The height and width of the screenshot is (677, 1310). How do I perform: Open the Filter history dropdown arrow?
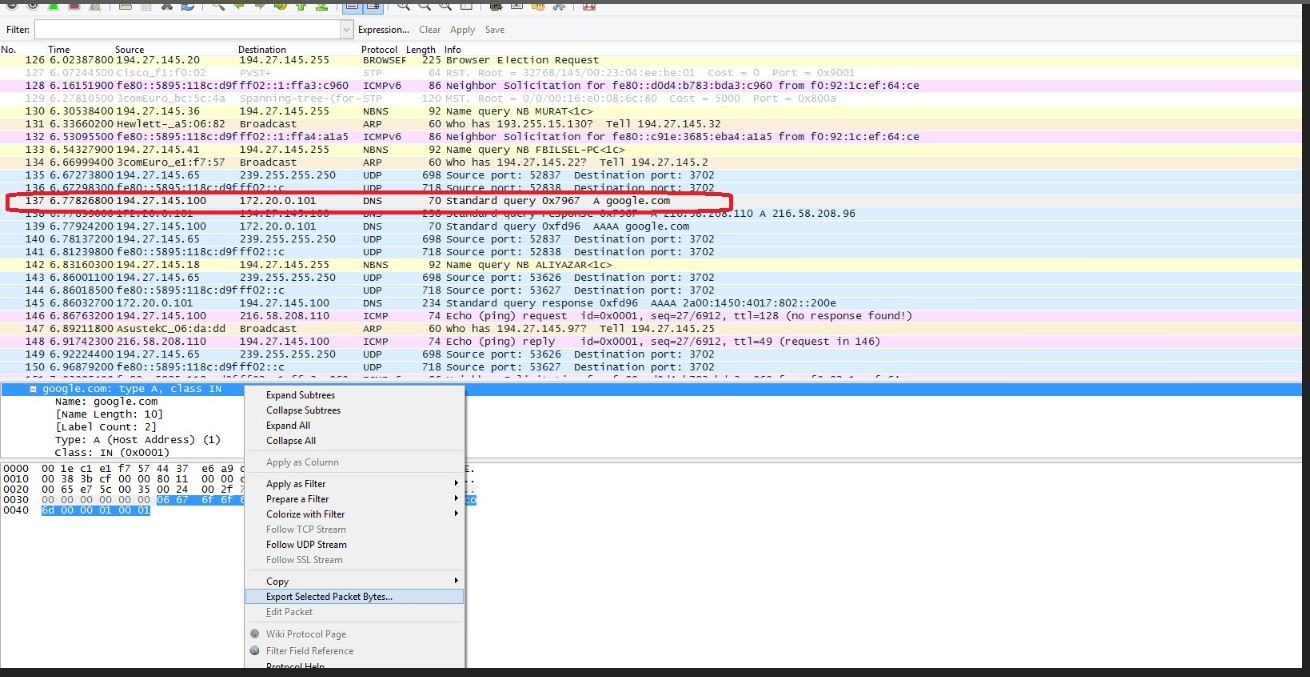coord(348,30)
